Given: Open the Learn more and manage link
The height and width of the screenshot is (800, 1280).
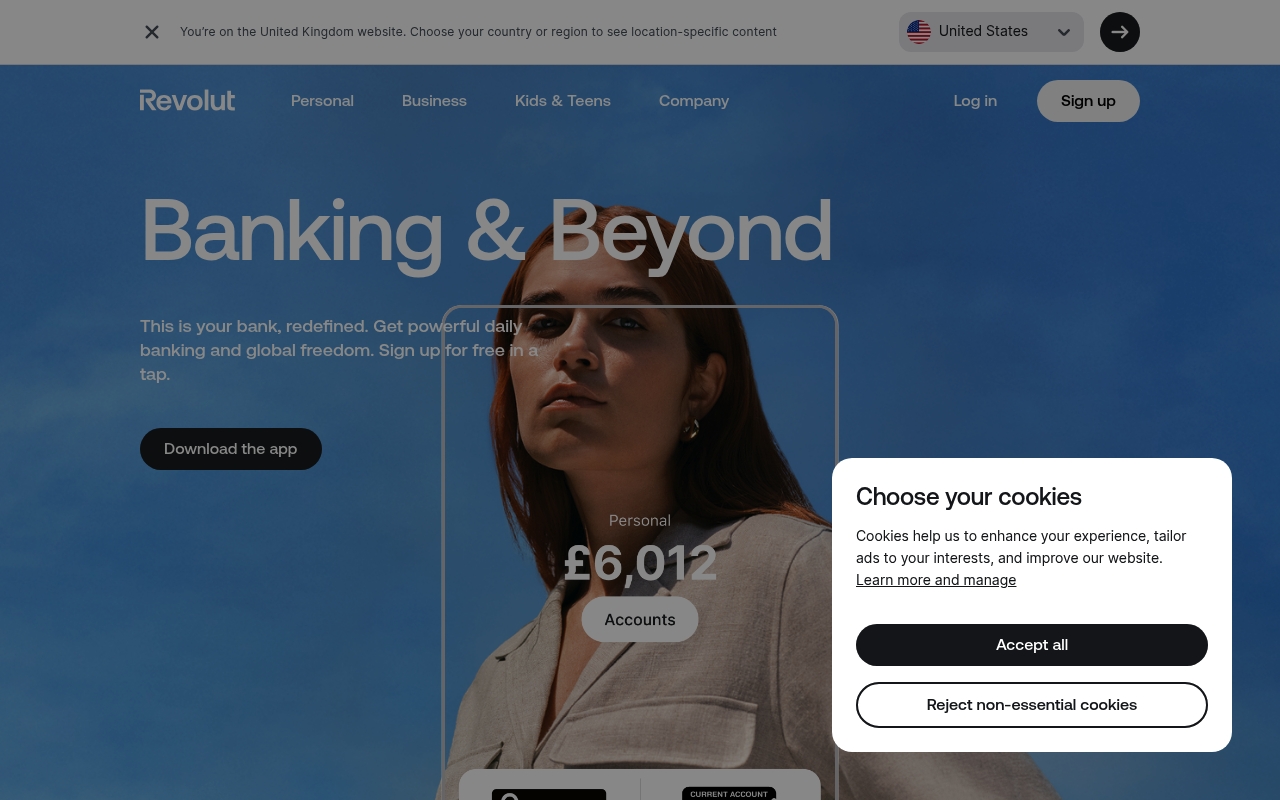Looking at the screenshot, I should [936, 580].
